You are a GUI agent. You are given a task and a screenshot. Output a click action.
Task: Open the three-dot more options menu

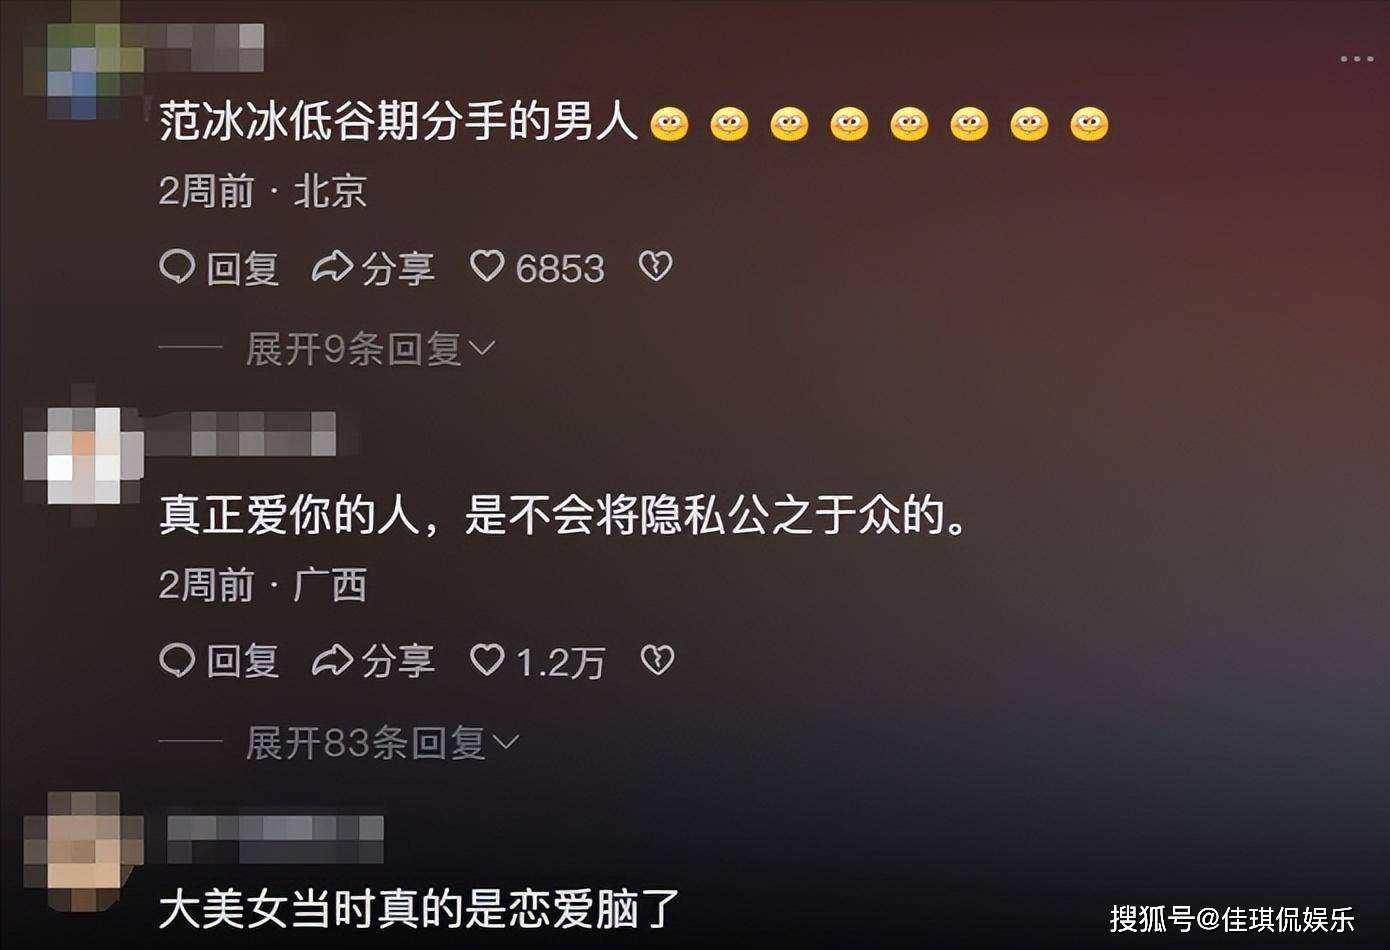[x=1357, y=59]
